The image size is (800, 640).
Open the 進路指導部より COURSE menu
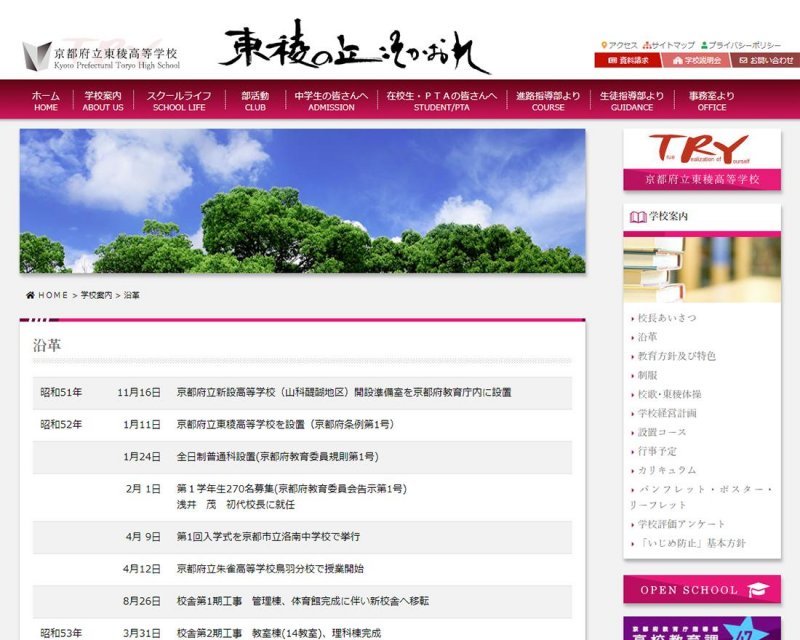click(548, 101)
